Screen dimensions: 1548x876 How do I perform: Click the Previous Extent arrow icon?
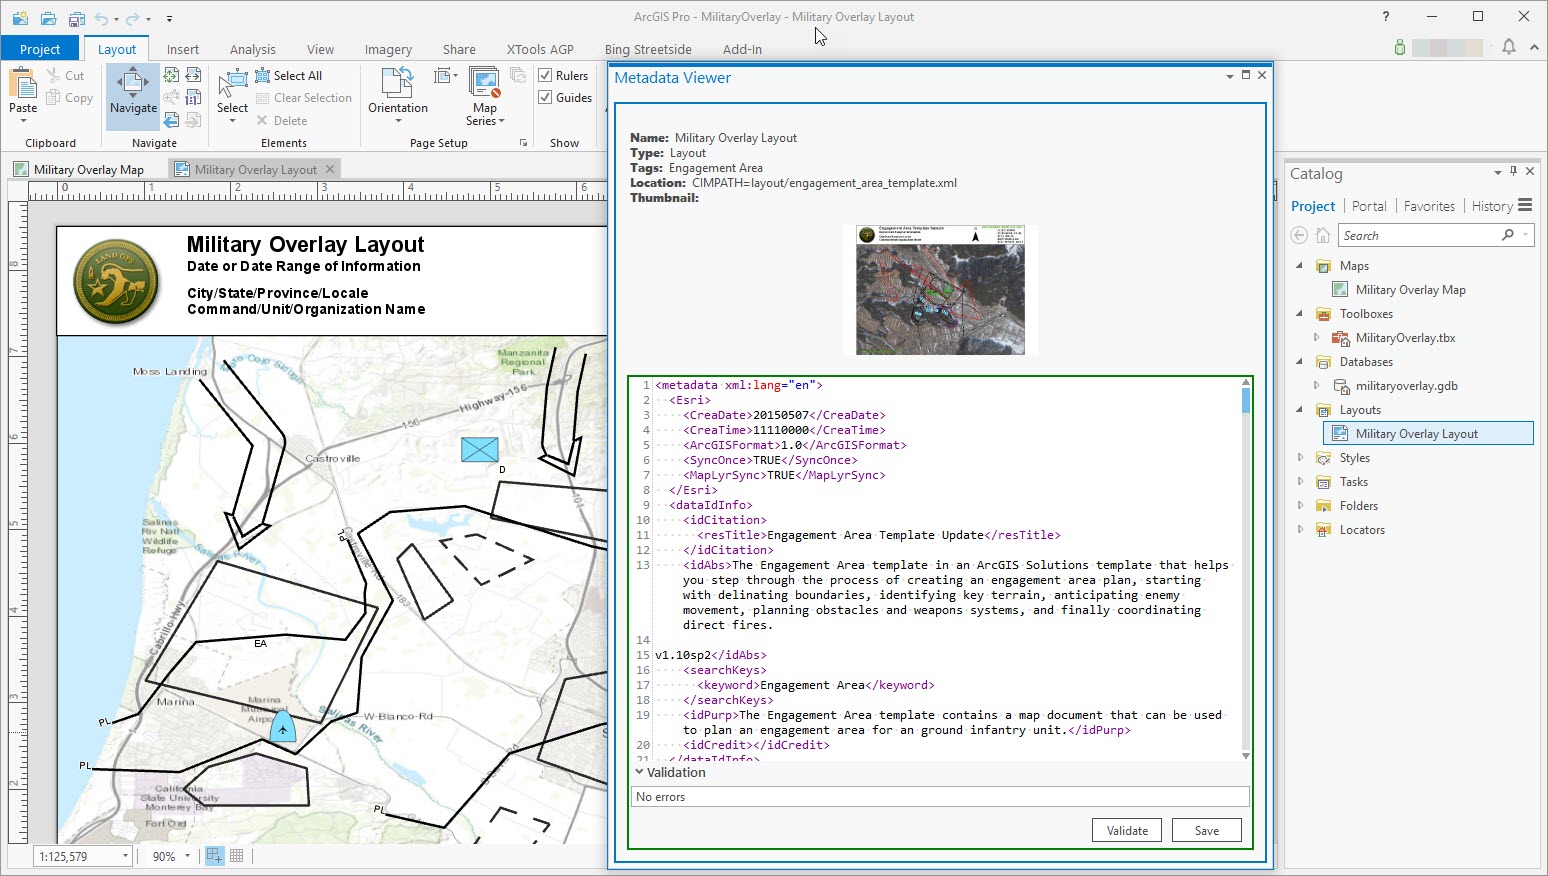tap(171, 119)
